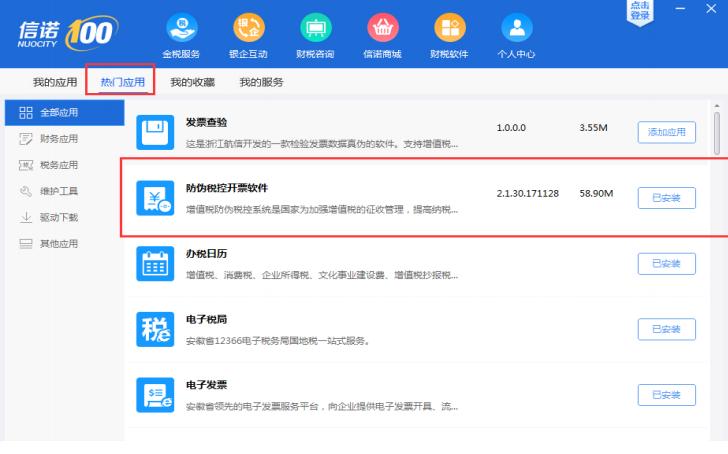Click the 防伪税控开票软件 app icon
Screen dimensions: 728x454
pyautogui.click(x=155, y=198)
